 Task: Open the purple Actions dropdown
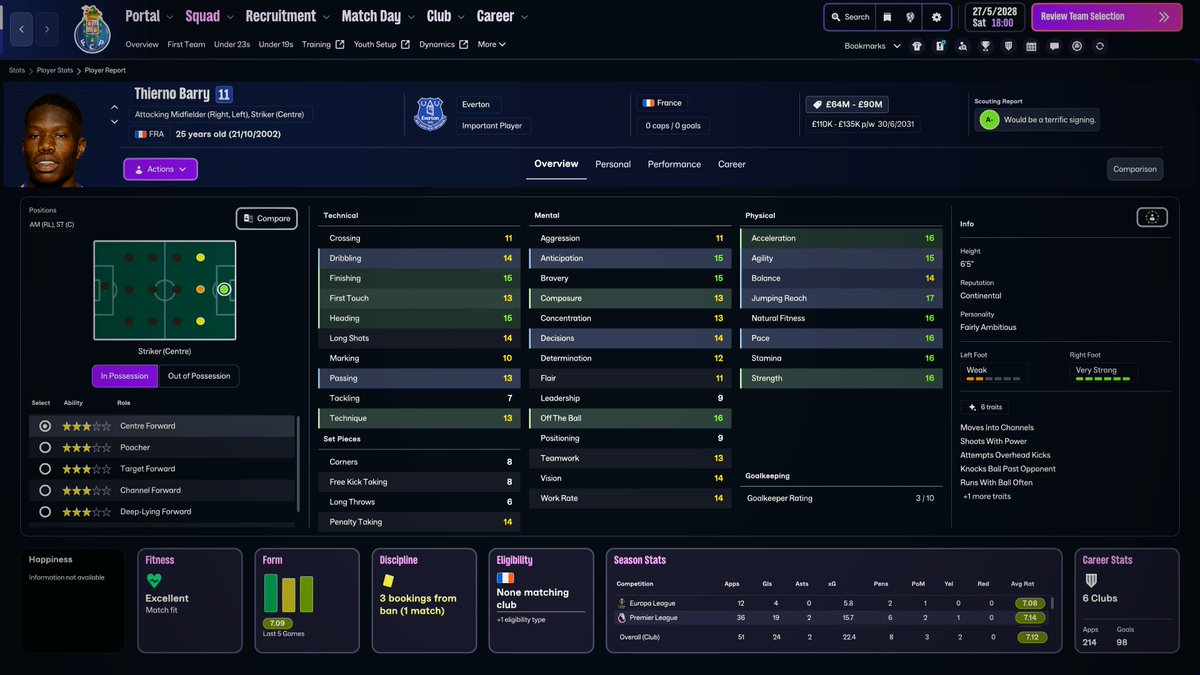pyautogui.click(x=160, y=169)
